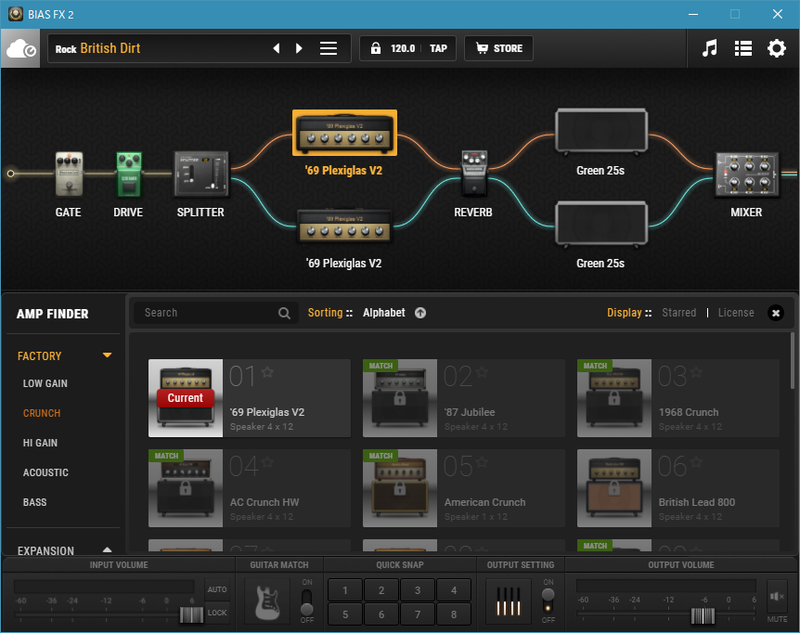Image resolution: width=800 pixels, height=633 pixels.
Task: Select the highlighted upper '69 Plexiglas V2 amp
Action: pos(344,133)
